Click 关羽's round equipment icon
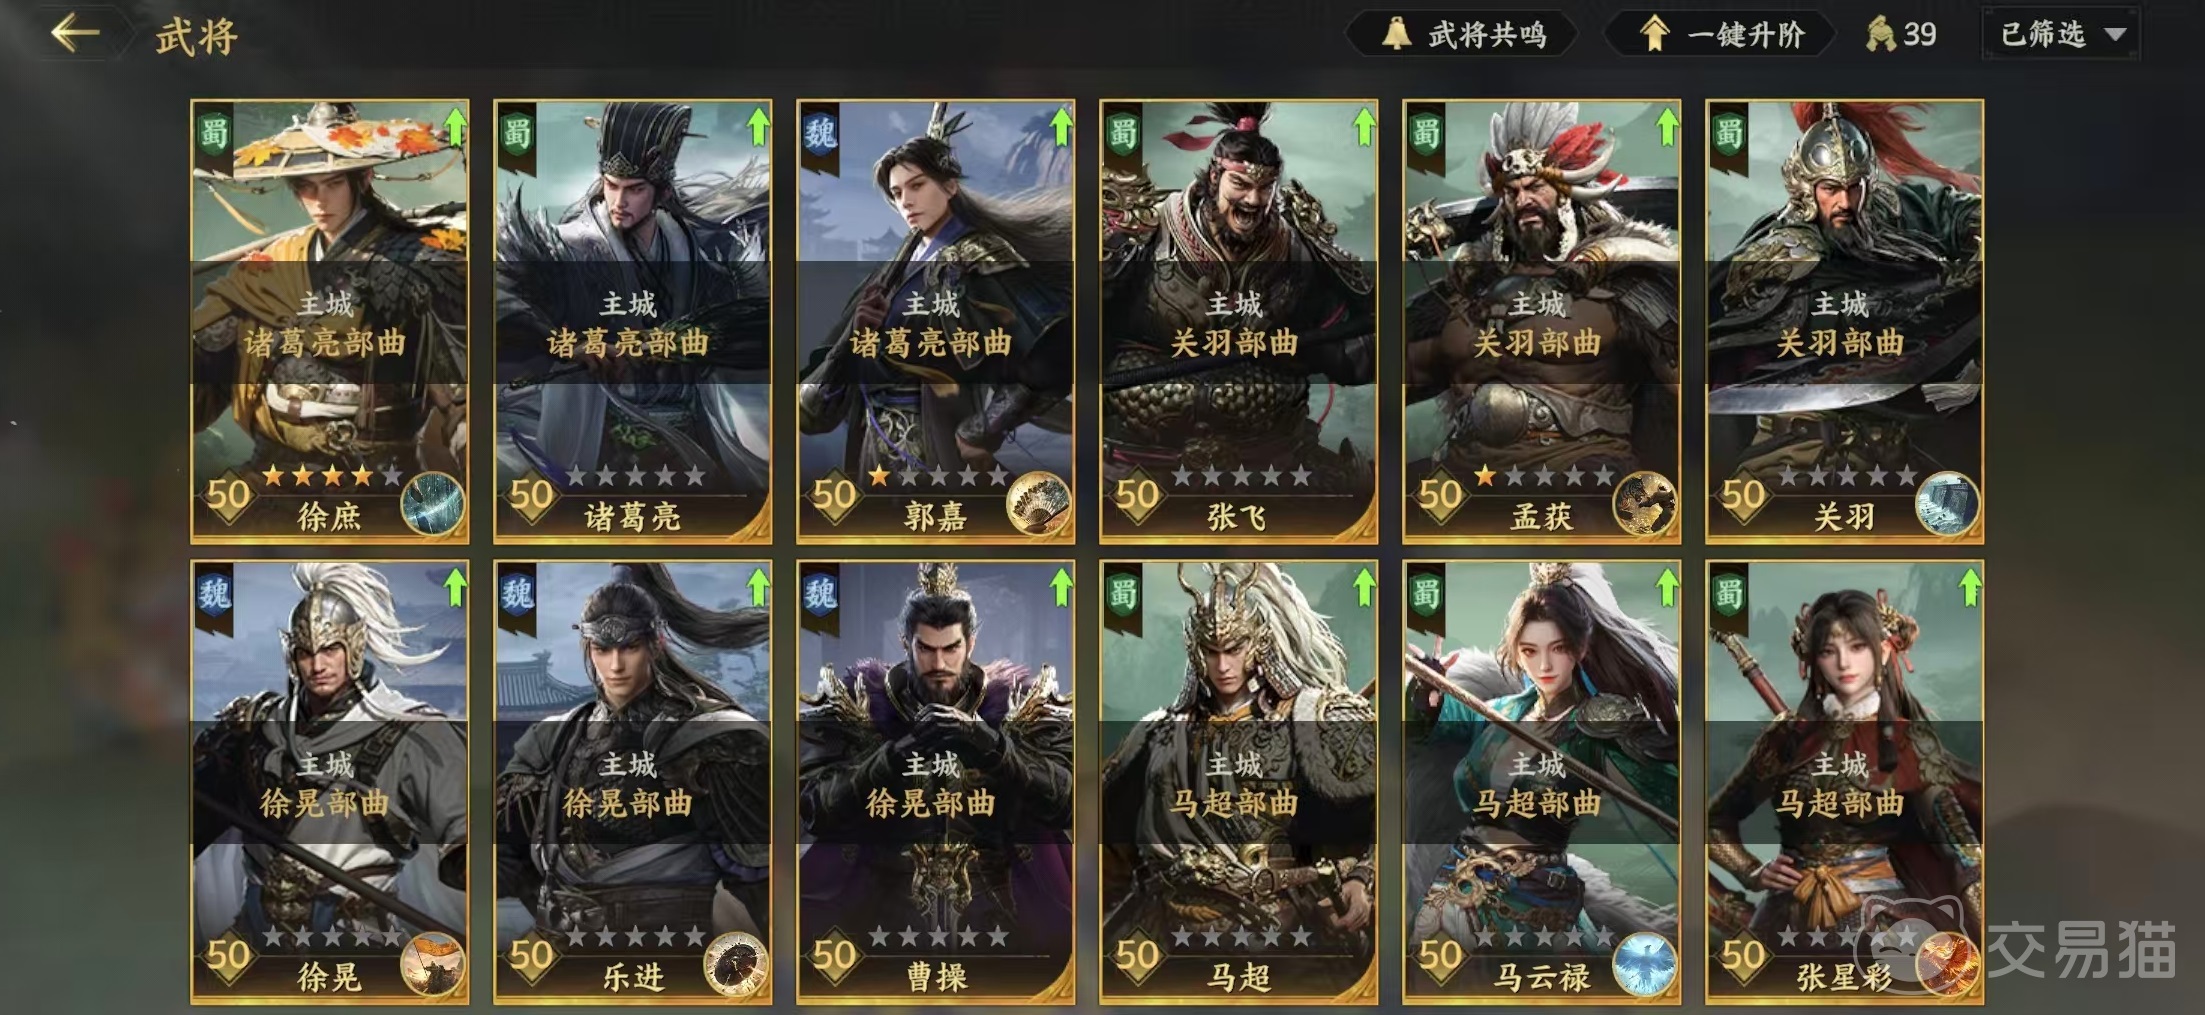2205x1015 pixels. pyautogui.click(x=1947, y=504)
